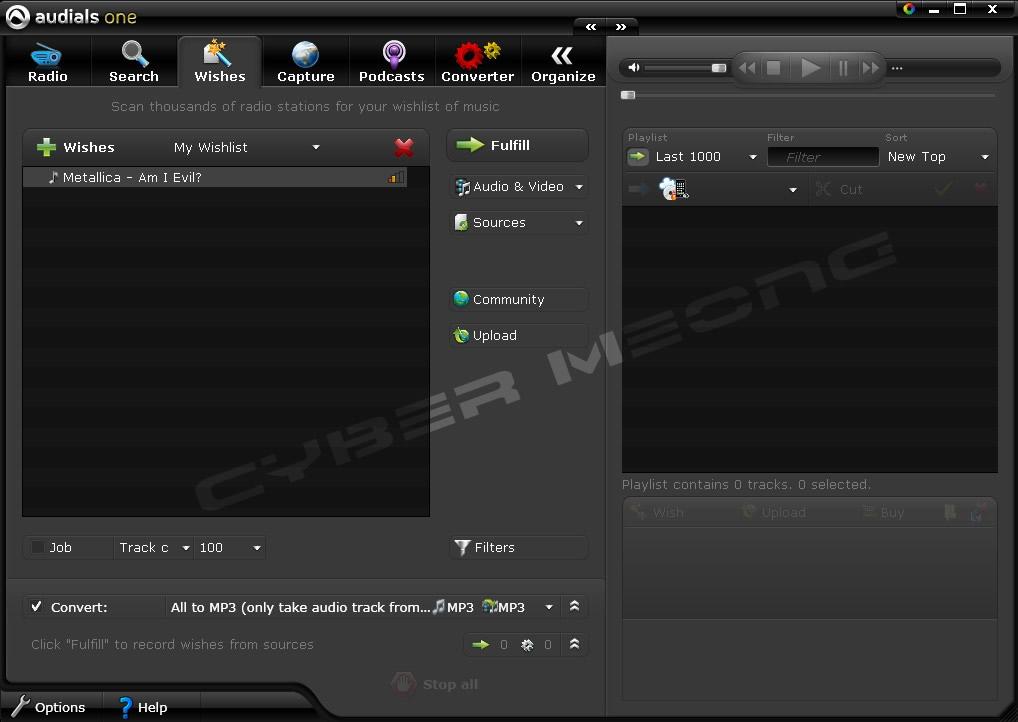1018x722 pixels.
Task: Toggle the Convert checkbox
Action: [36, 606]
